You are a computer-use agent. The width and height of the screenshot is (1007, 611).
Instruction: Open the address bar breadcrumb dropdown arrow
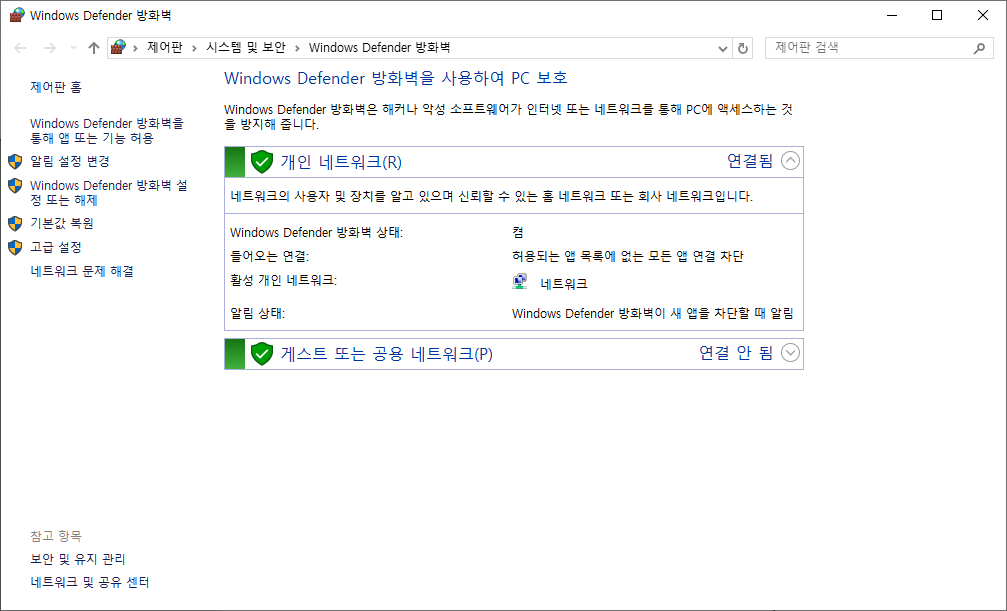click(722, 47)
